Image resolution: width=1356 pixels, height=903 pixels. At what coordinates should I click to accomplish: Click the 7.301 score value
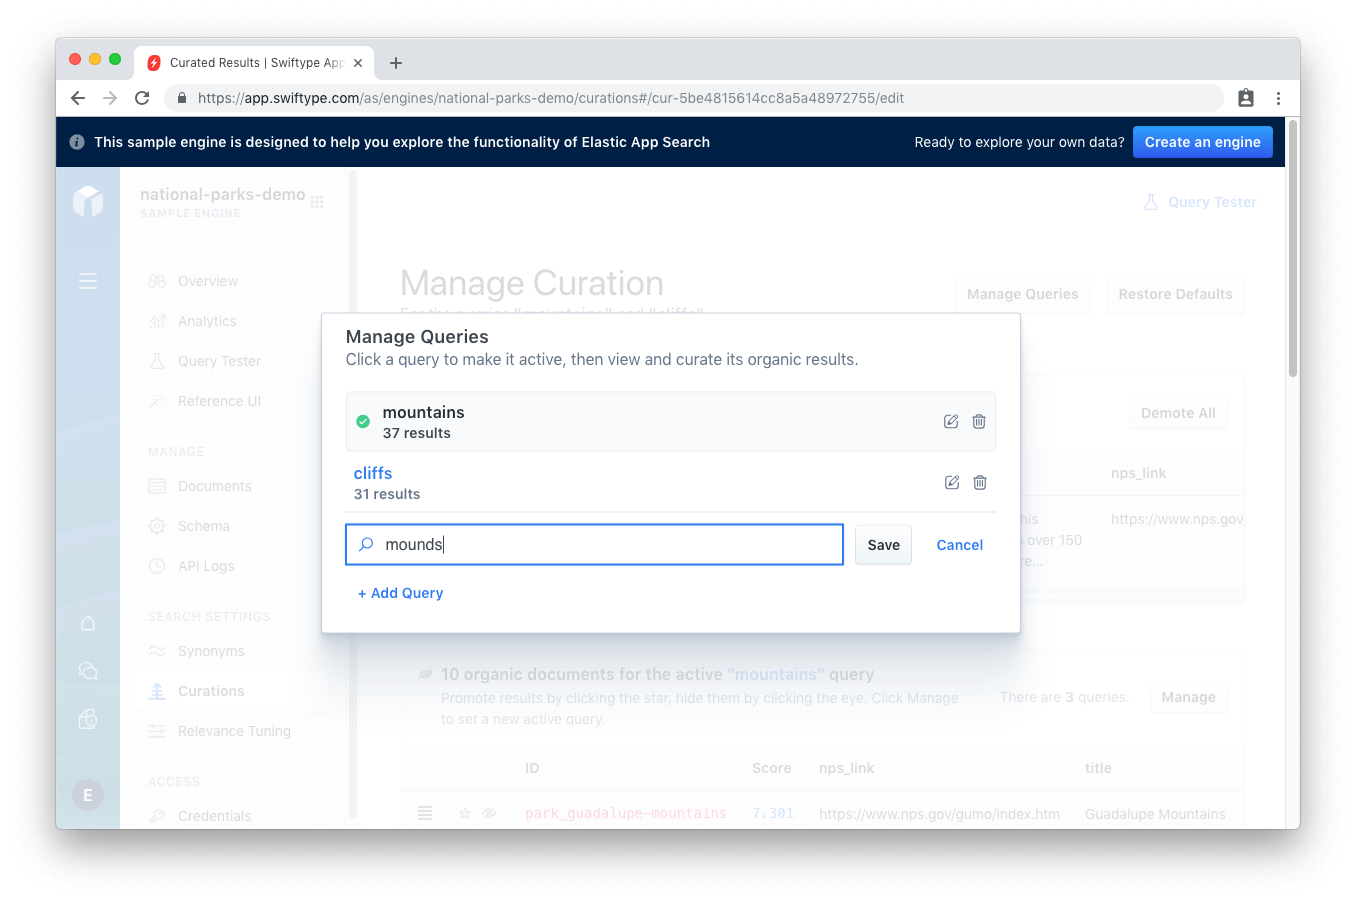pyautogui.click(x=773, y=814)
